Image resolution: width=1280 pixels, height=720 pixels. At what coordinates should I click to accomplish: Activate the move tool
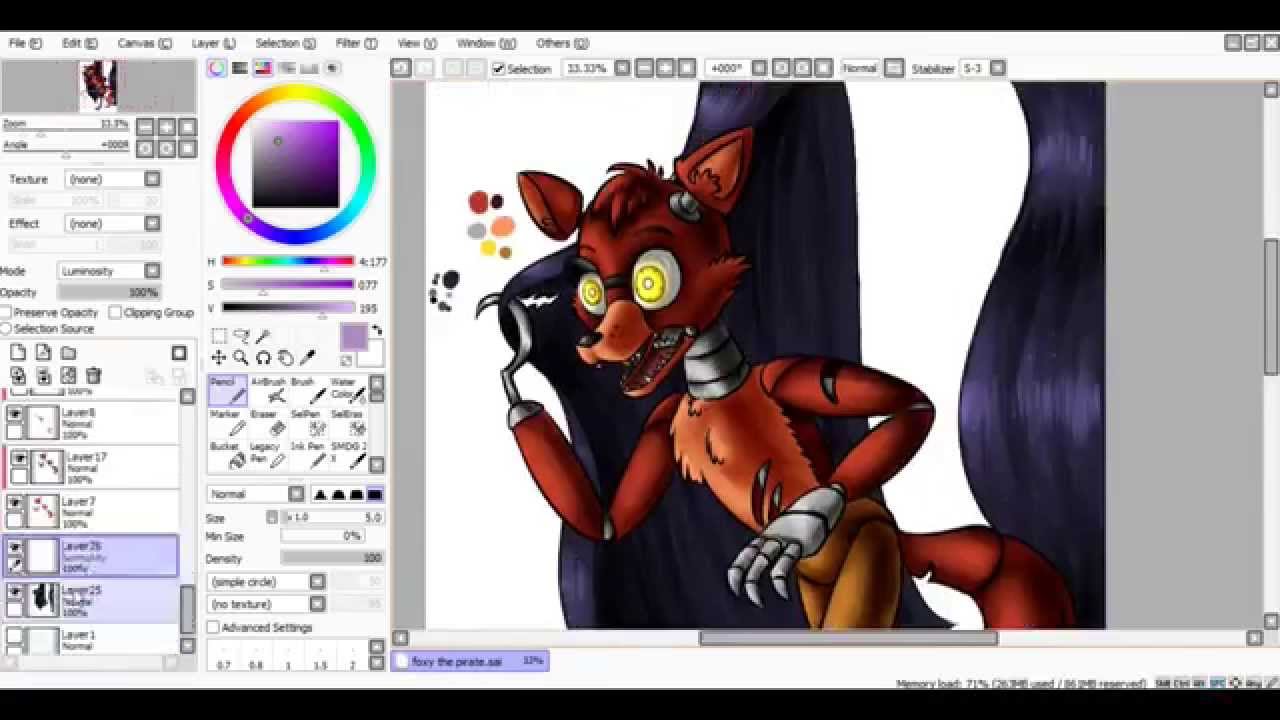pos(219,358)
